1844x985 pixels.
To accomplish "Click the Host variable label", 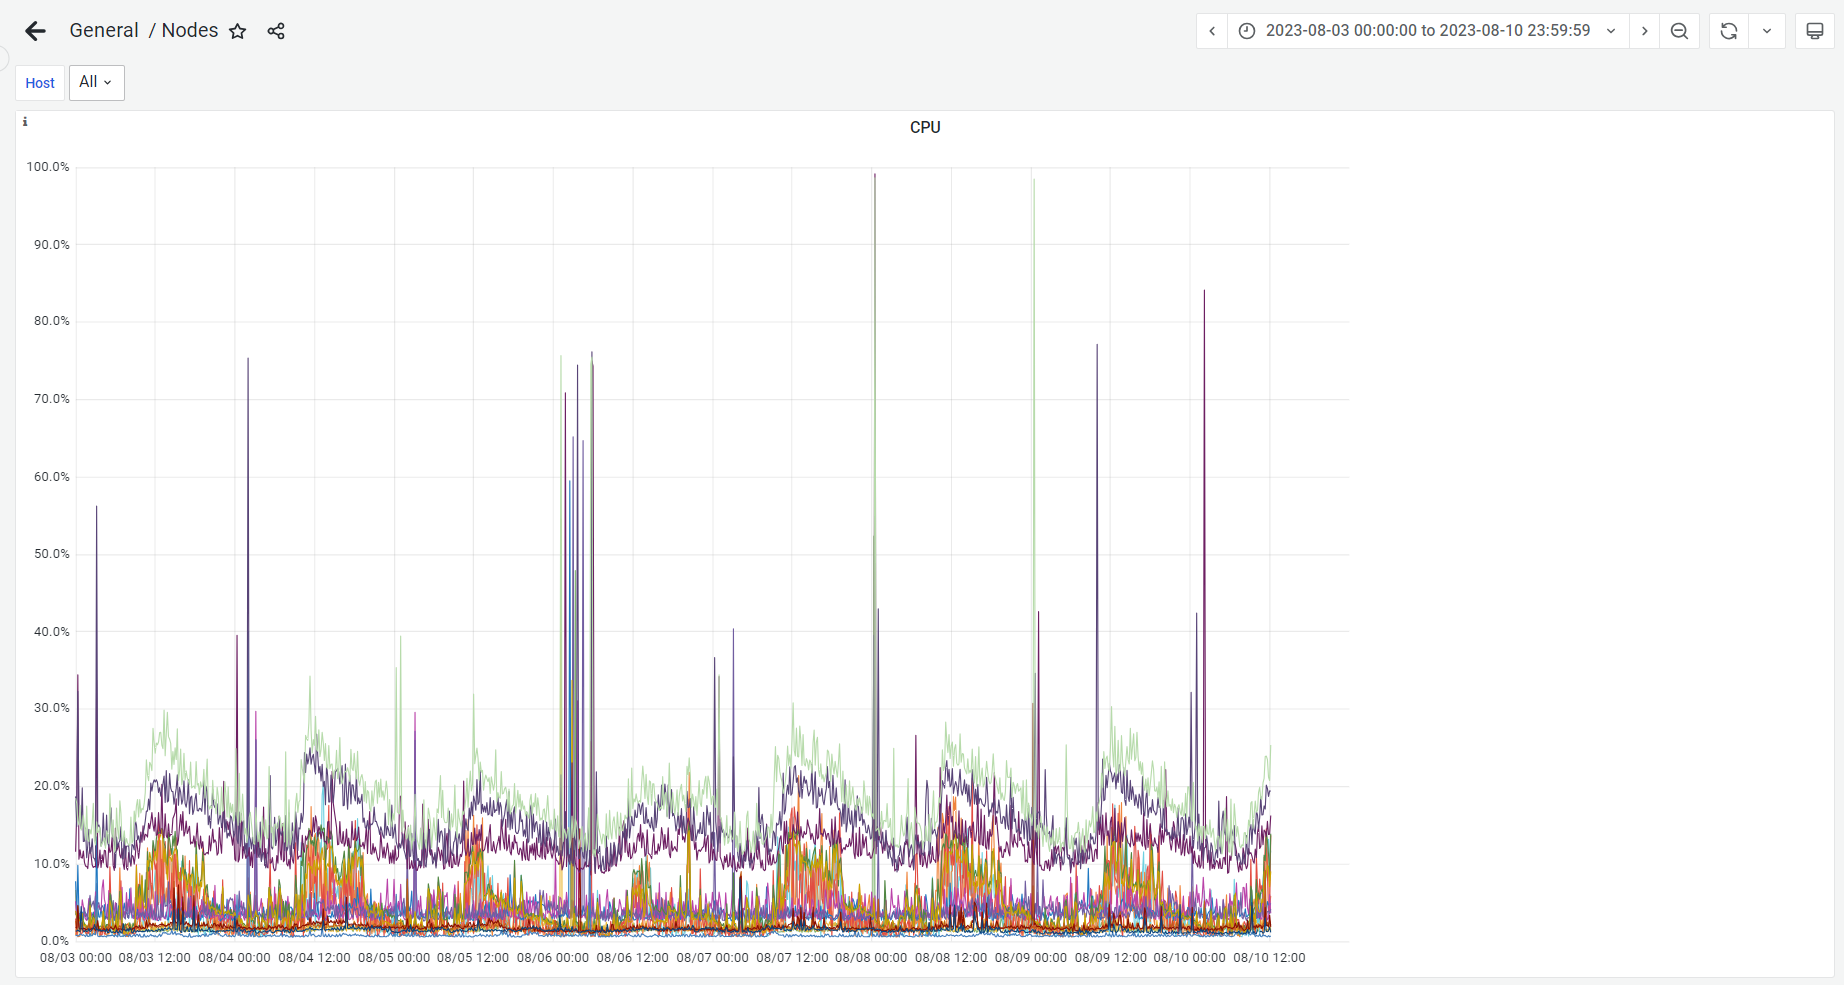I will tap(39, 83).
